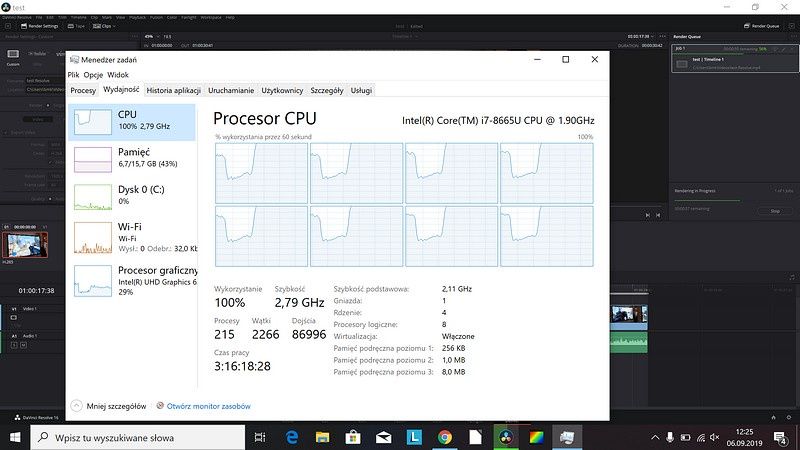
Task: Click the Wątki count 2266
Action: (x=265, y=335)
